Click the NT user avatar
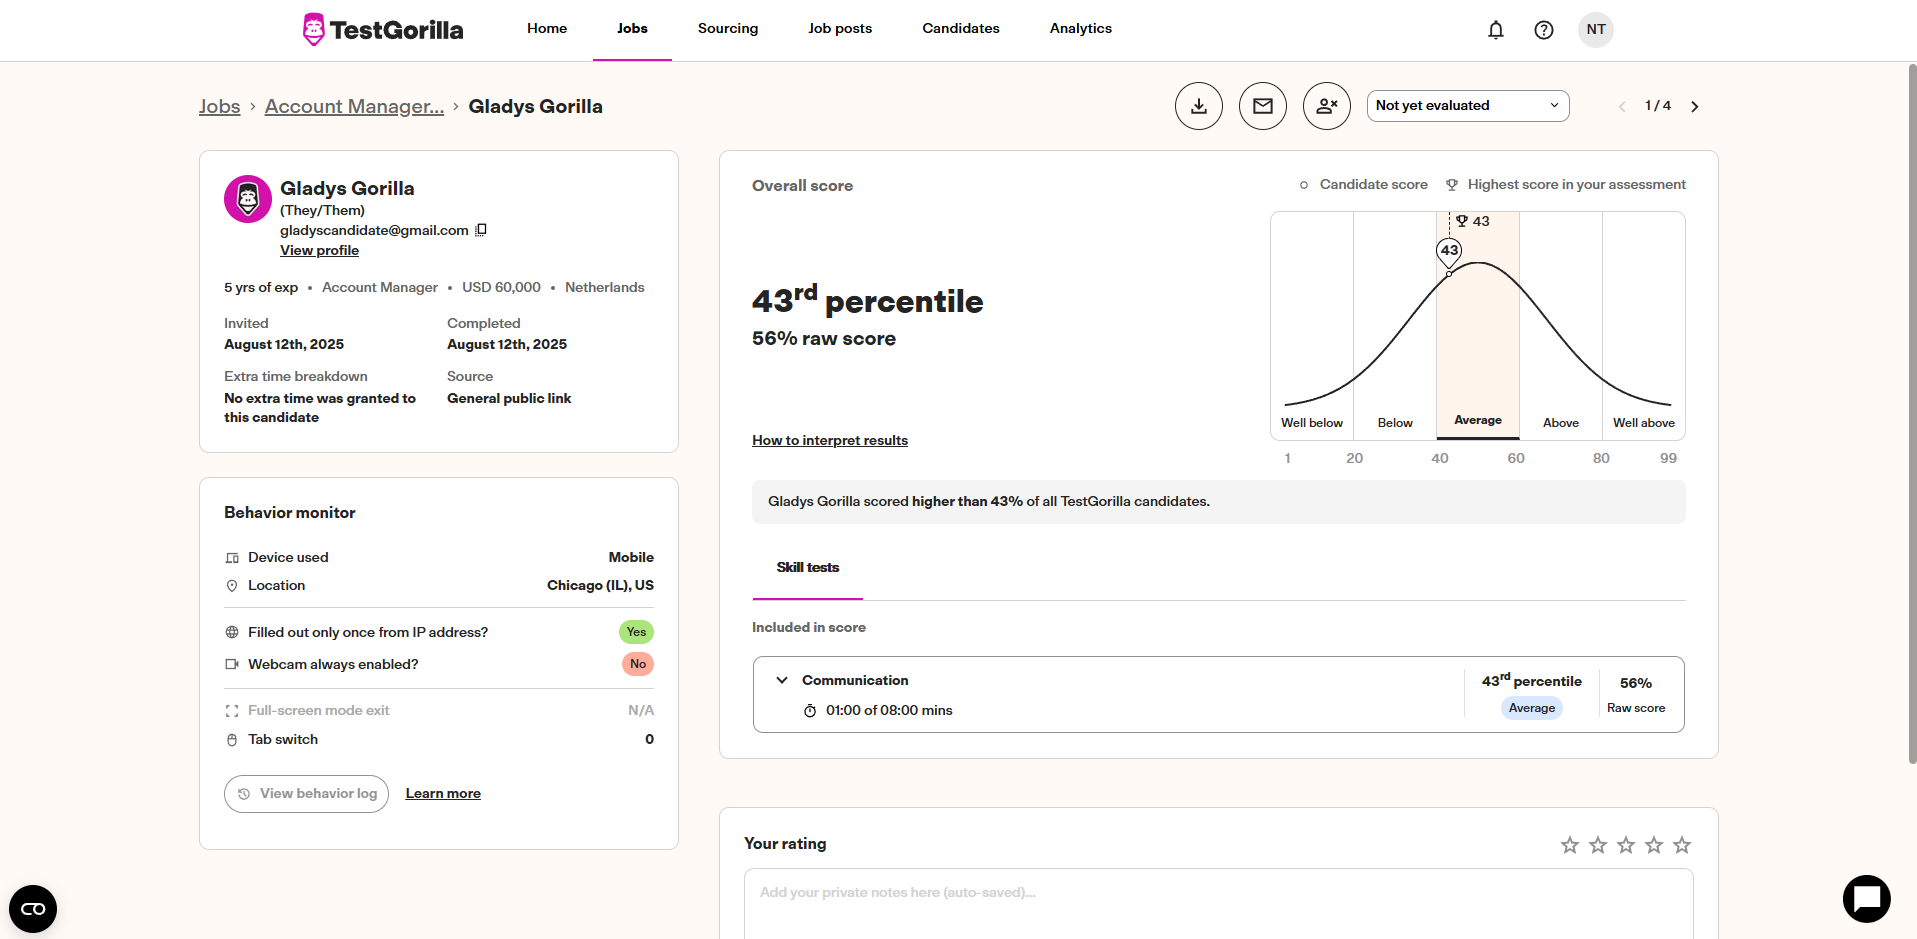Viewport: 1917px width, 939px height. [x=1595, y=30]
